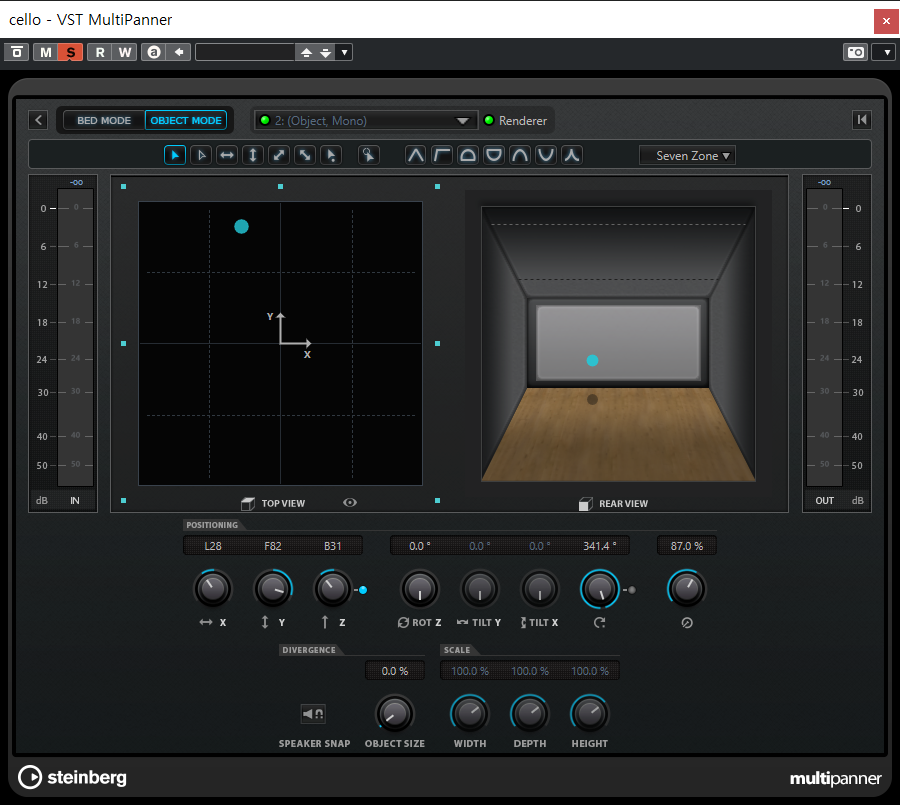The image size is (900, 805).
Task: Load next preset with down arrow
Action: (x=325, y=52)
